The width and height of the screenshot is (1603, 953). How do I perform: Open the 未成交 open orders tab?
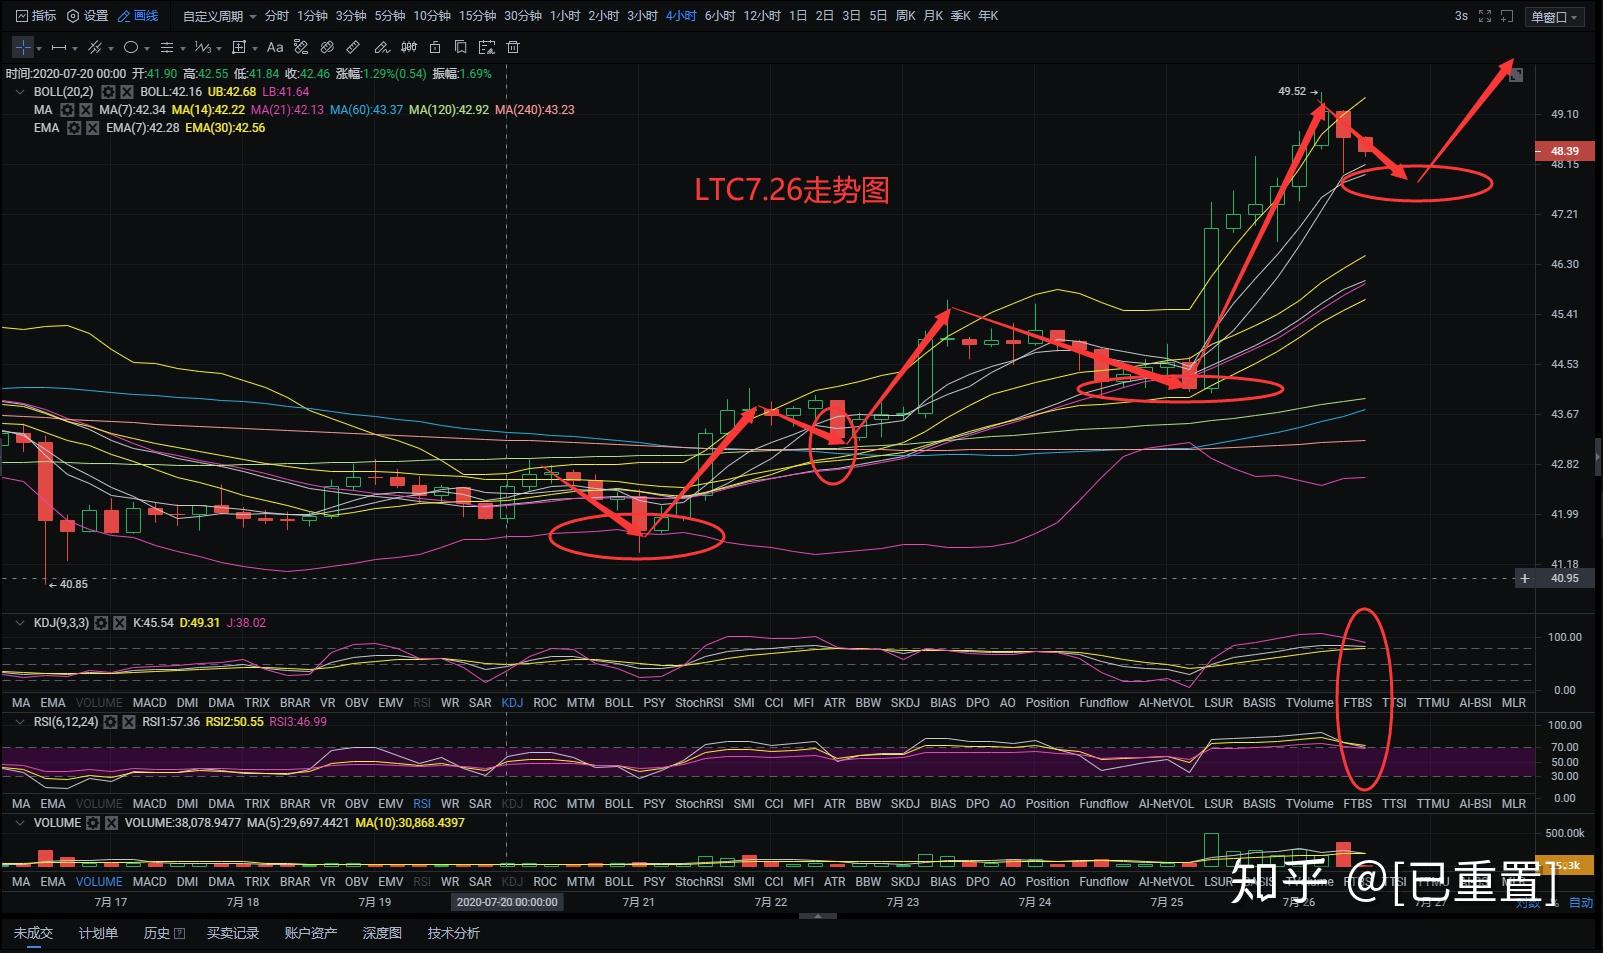click(33, 933)
